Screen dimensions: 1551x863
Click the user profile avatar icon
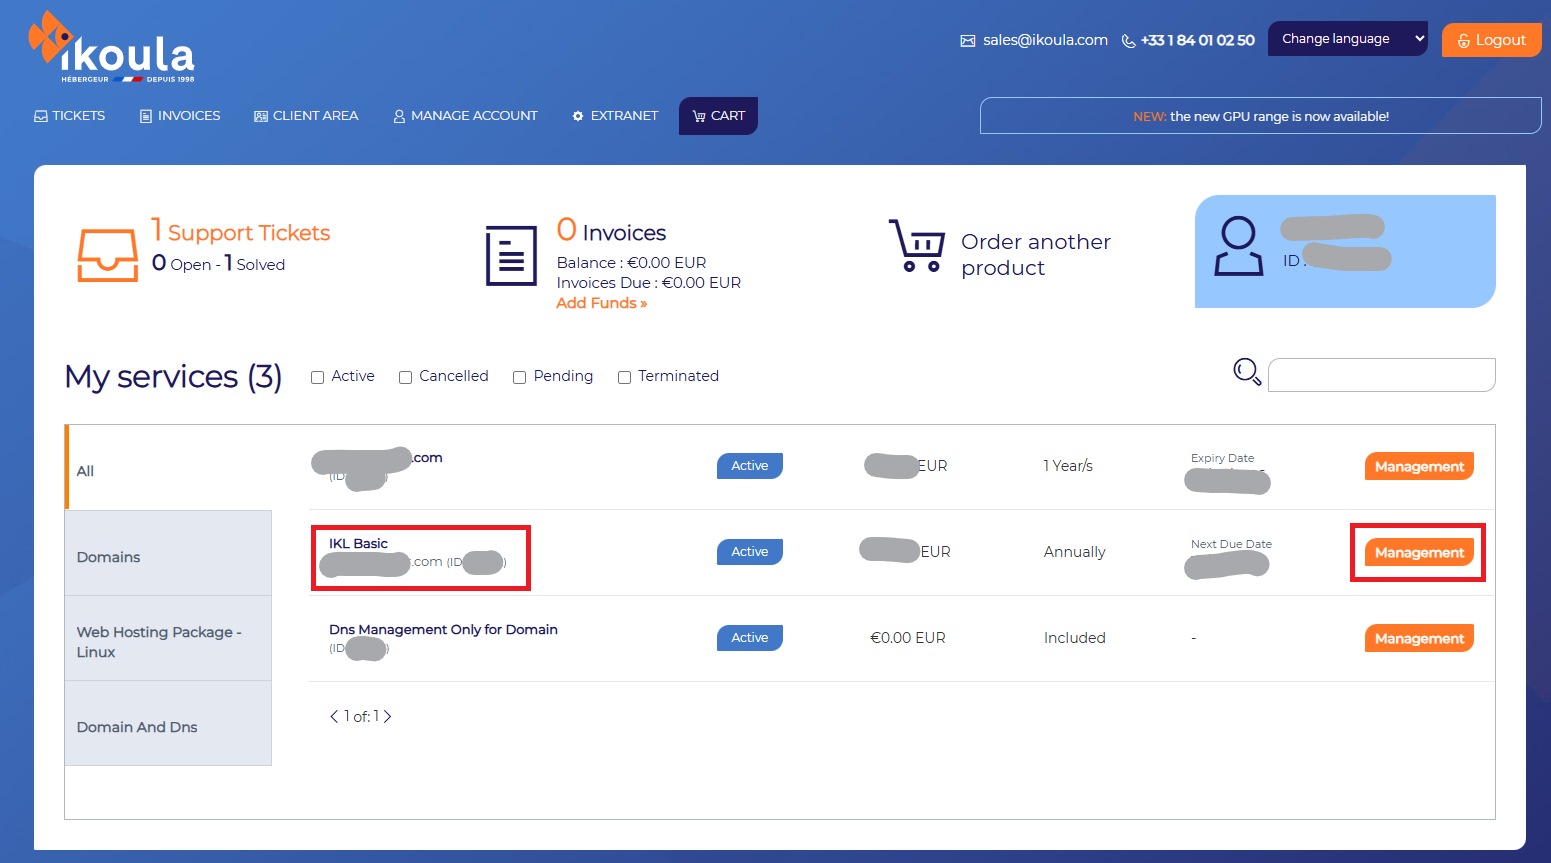click(1238, 246)
